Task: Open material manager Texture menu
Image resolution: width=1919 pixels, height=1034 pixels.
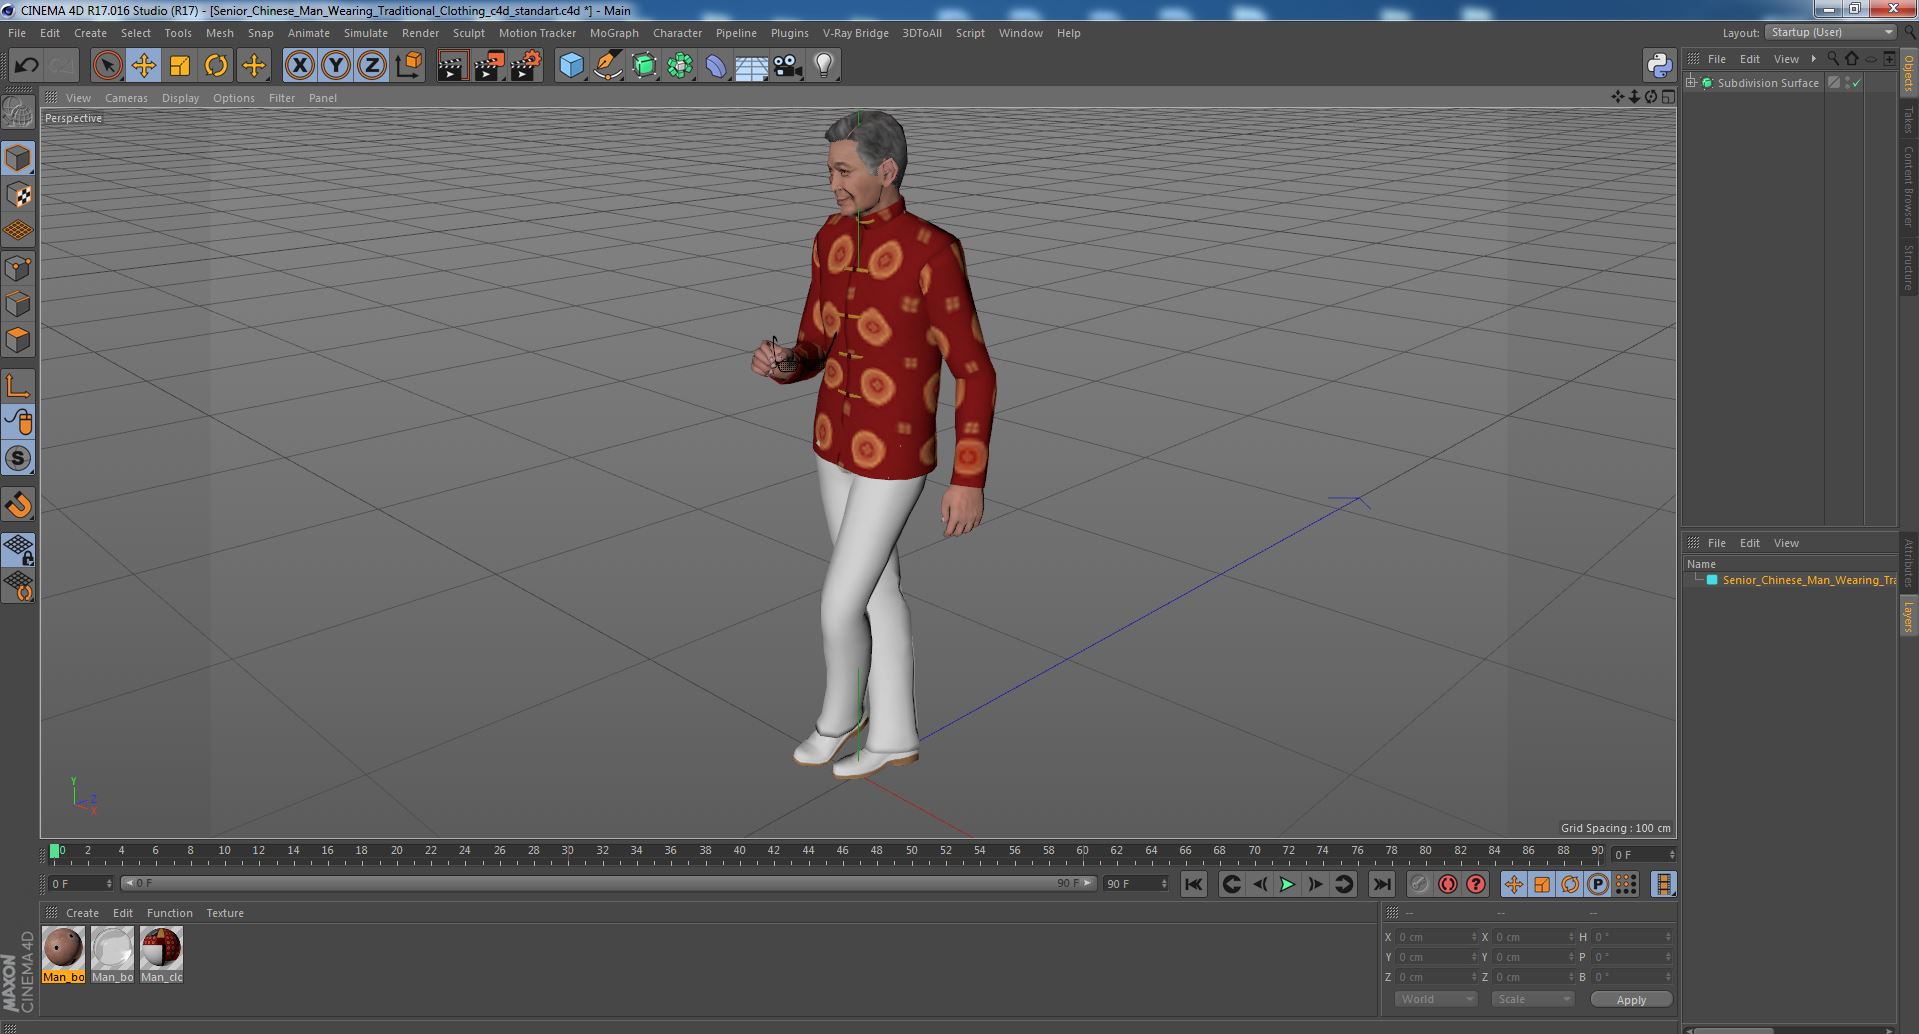Action: (x=225, y=913)
